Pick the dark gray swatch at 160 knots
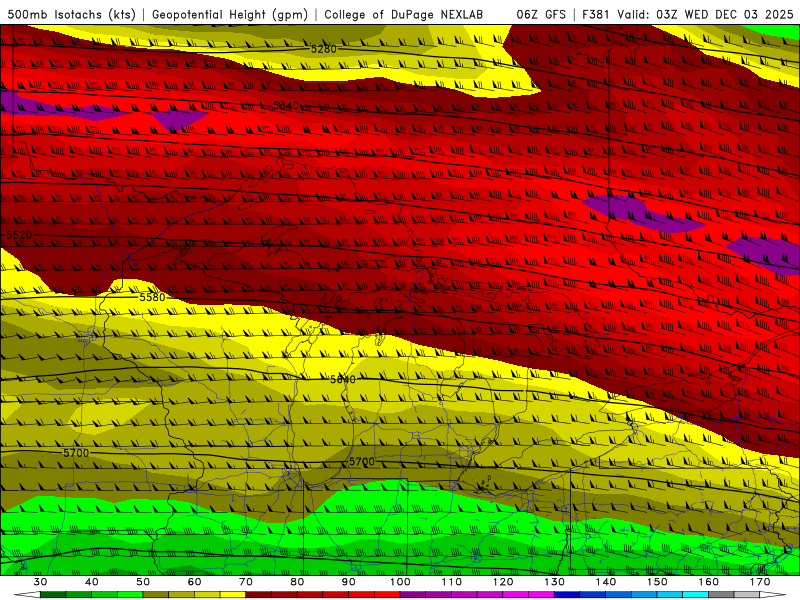This screenshot has height=600, width=800. [x=721, y=595]
